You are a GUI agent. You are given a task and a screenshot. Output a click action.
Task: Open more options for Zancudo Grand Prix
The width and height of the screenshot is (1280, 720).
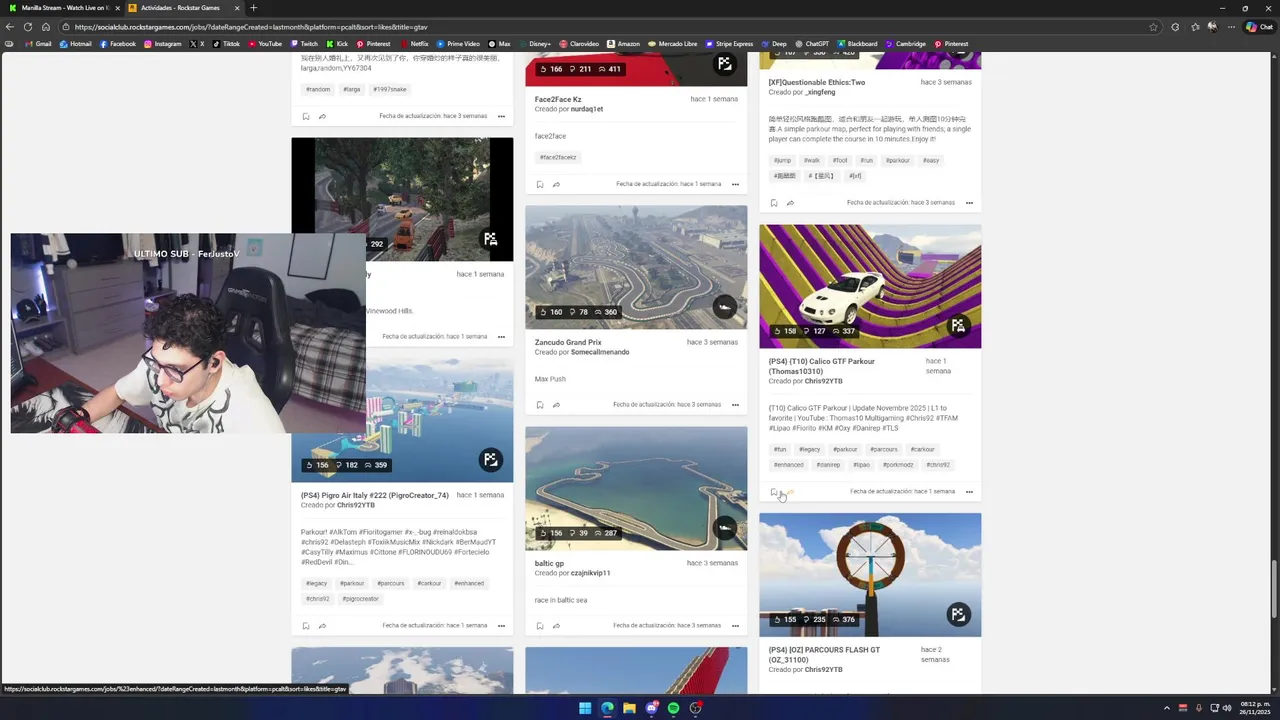click(735, 405)
